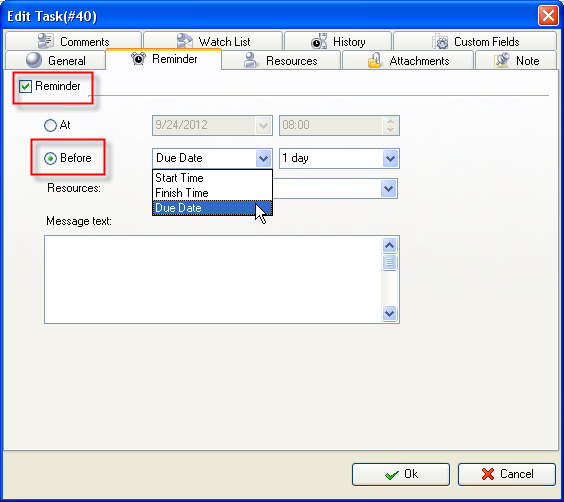Confirm changes with the Ok button

pos(401,474)
